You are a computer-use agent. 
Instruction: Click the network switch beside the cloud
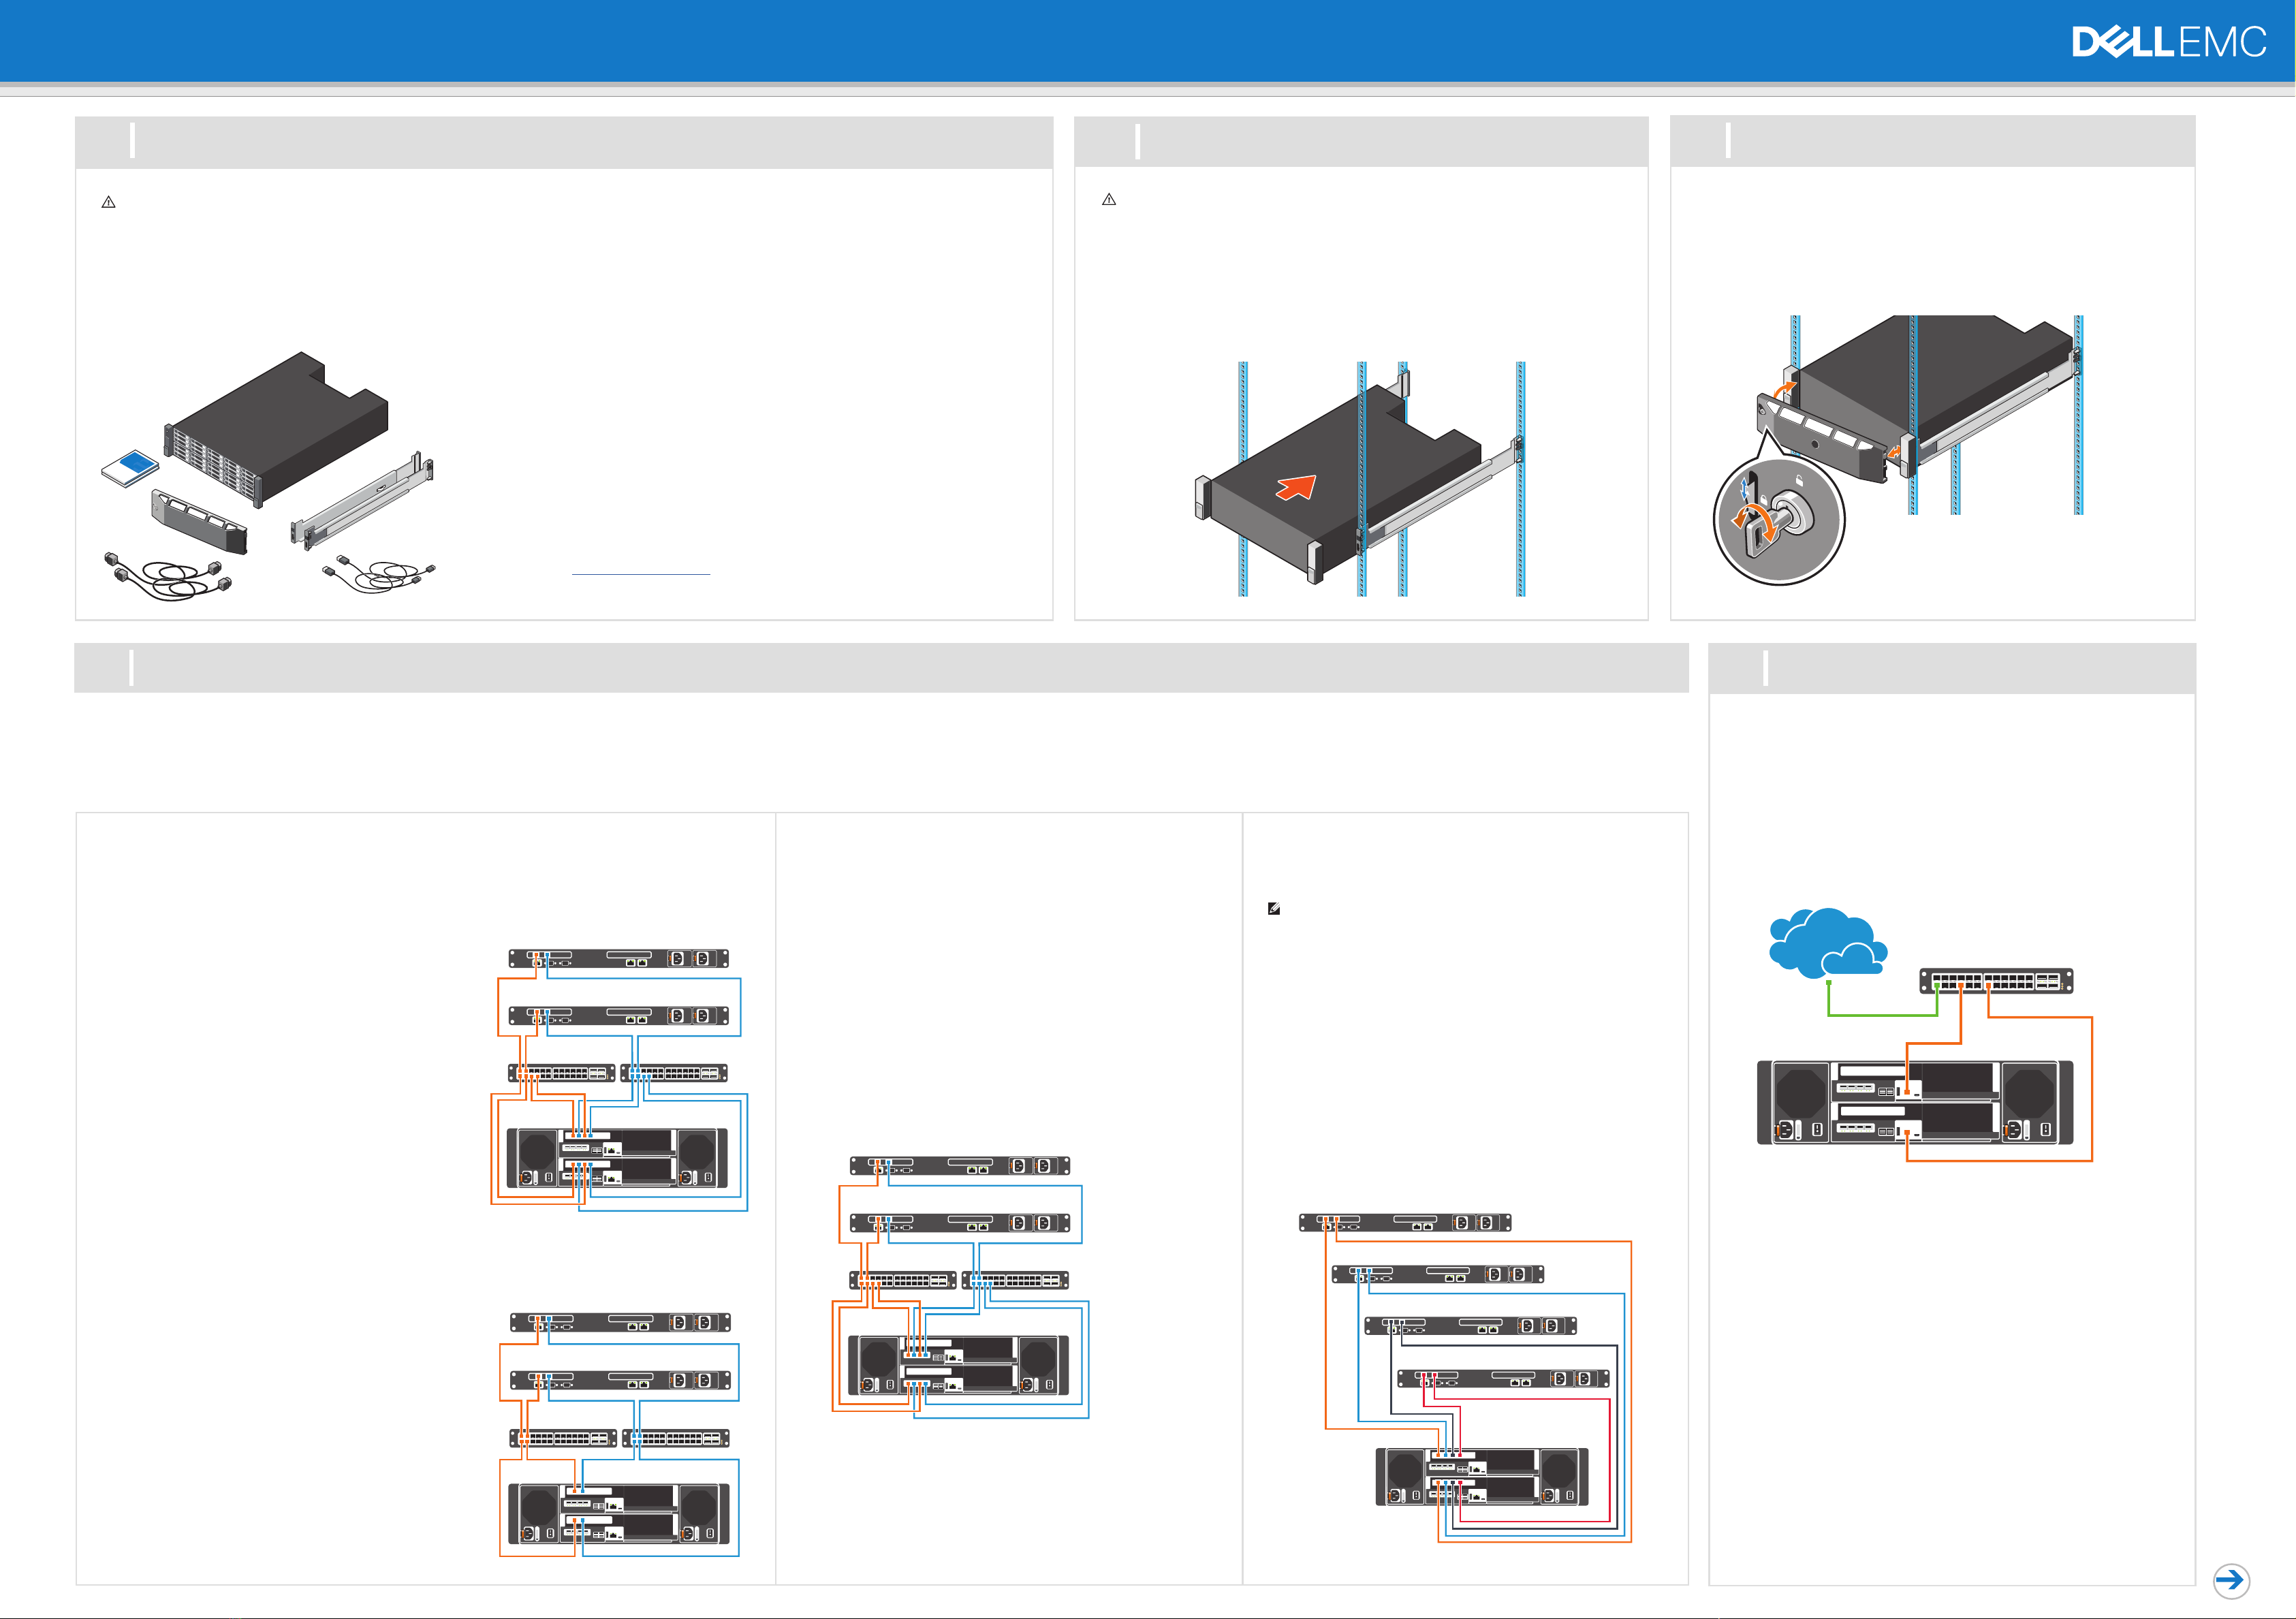pyautogui.click(x=1996, y=981)
